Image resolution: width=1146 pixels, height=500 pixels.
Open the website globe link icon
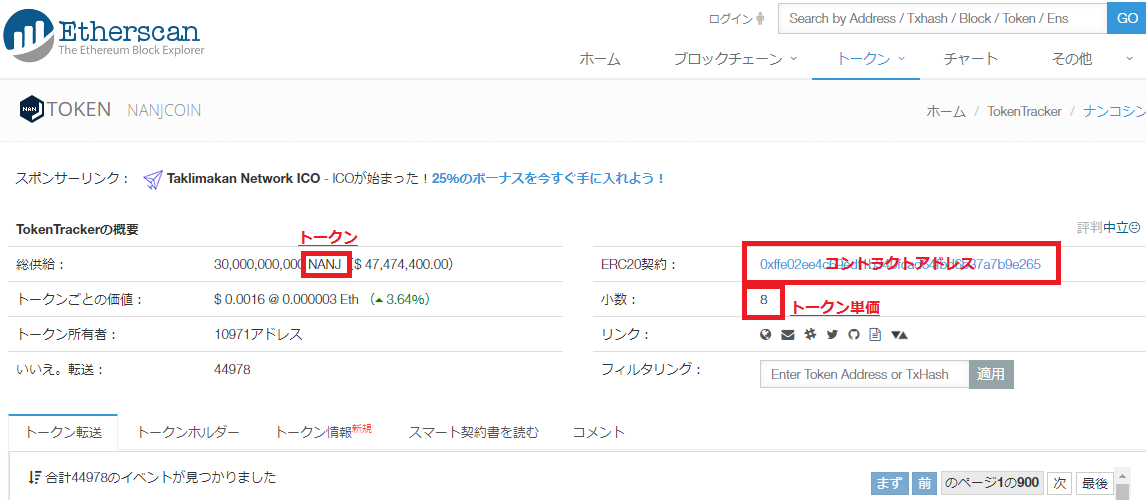766,335
